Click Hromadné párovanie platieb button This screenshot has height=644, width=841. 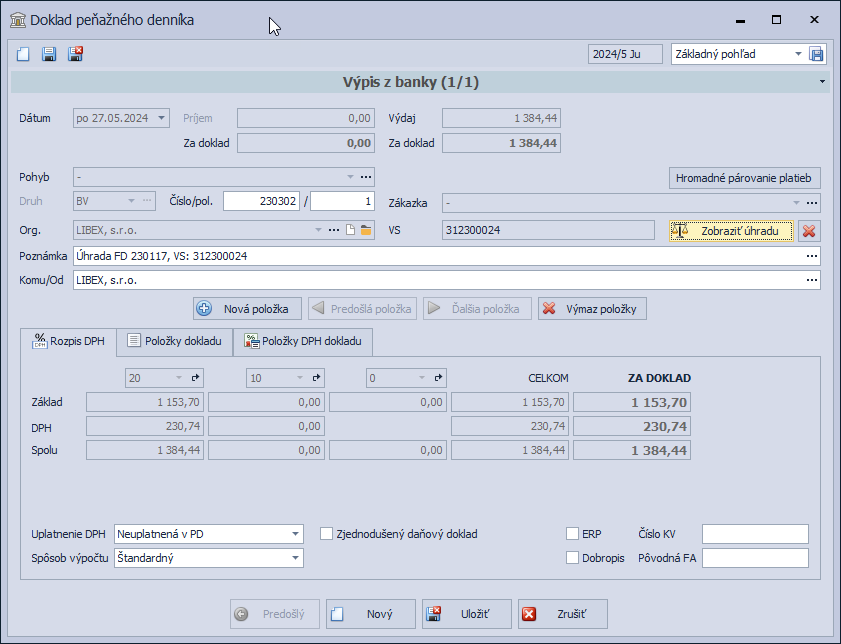[744, 178]
